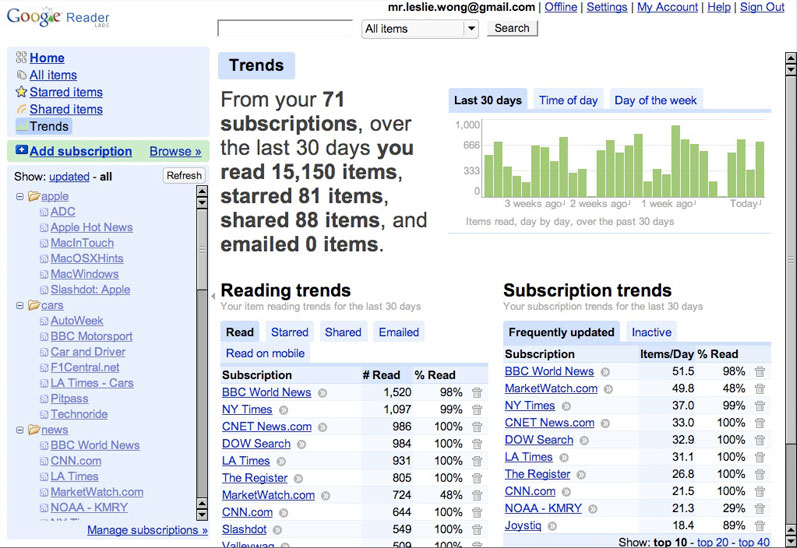Open arrow icon next to CNN.com subscription row
Screen dimensions: 797x548
(x=566, y=492)
